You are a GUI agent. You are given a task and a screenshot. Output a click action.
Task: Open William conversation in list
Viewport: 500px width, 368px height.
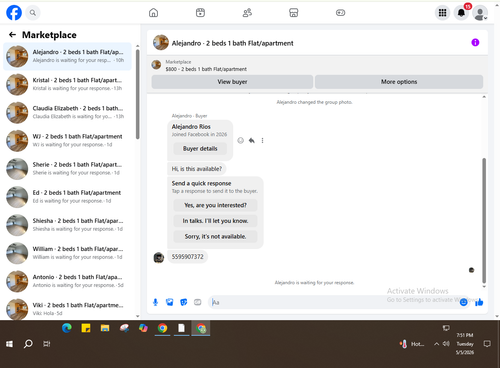68,253
